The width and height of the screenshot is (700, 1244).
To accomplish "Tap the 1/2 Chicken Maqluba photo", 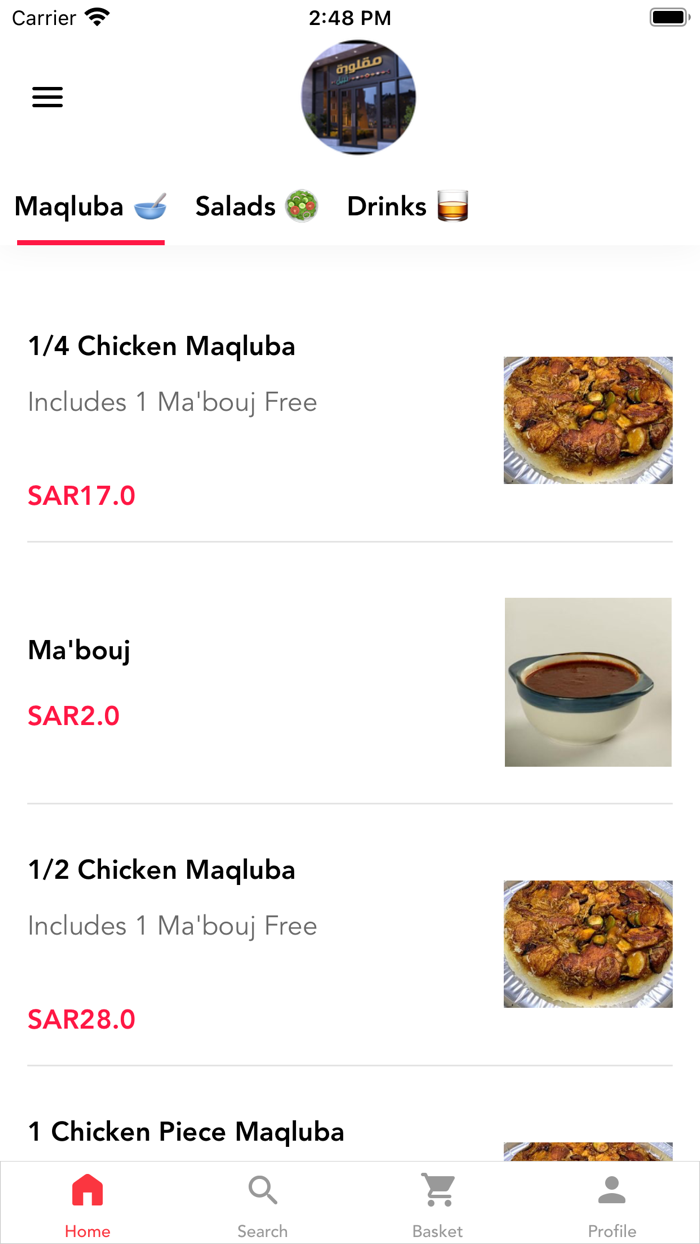I will [x=588, y=943].
